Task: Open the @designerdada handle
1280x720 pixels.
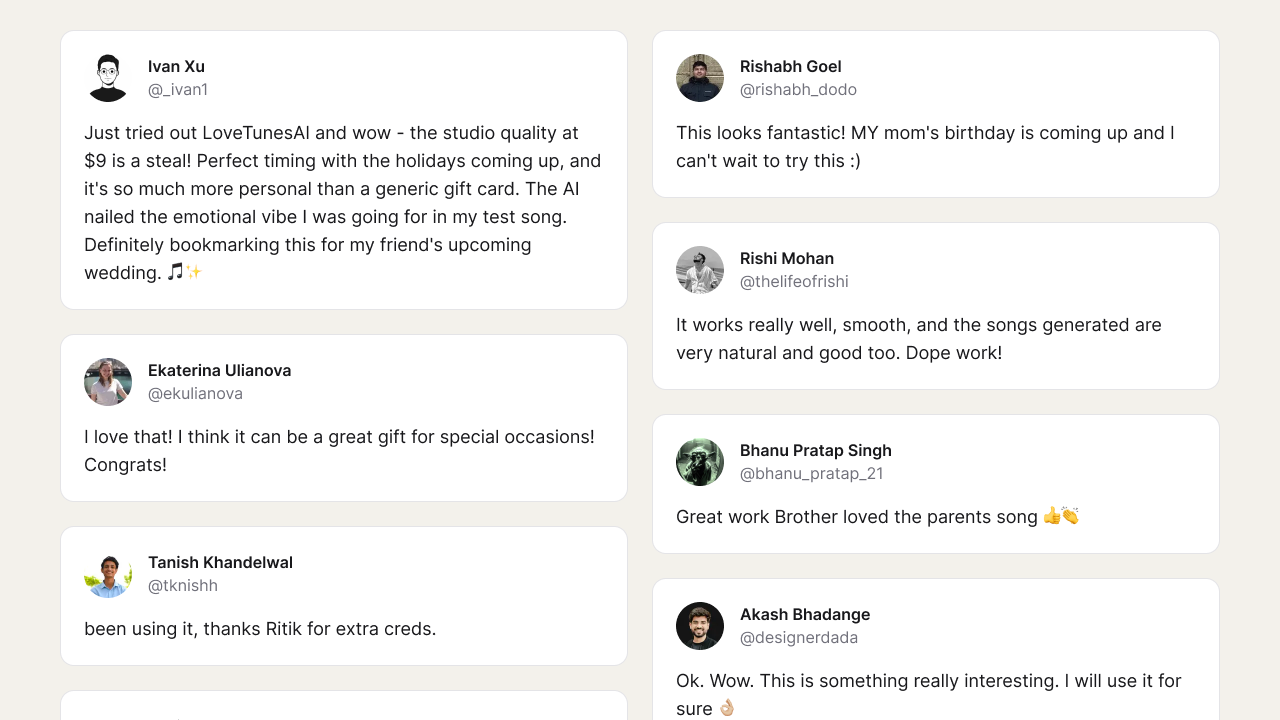Action: [799, 638]
